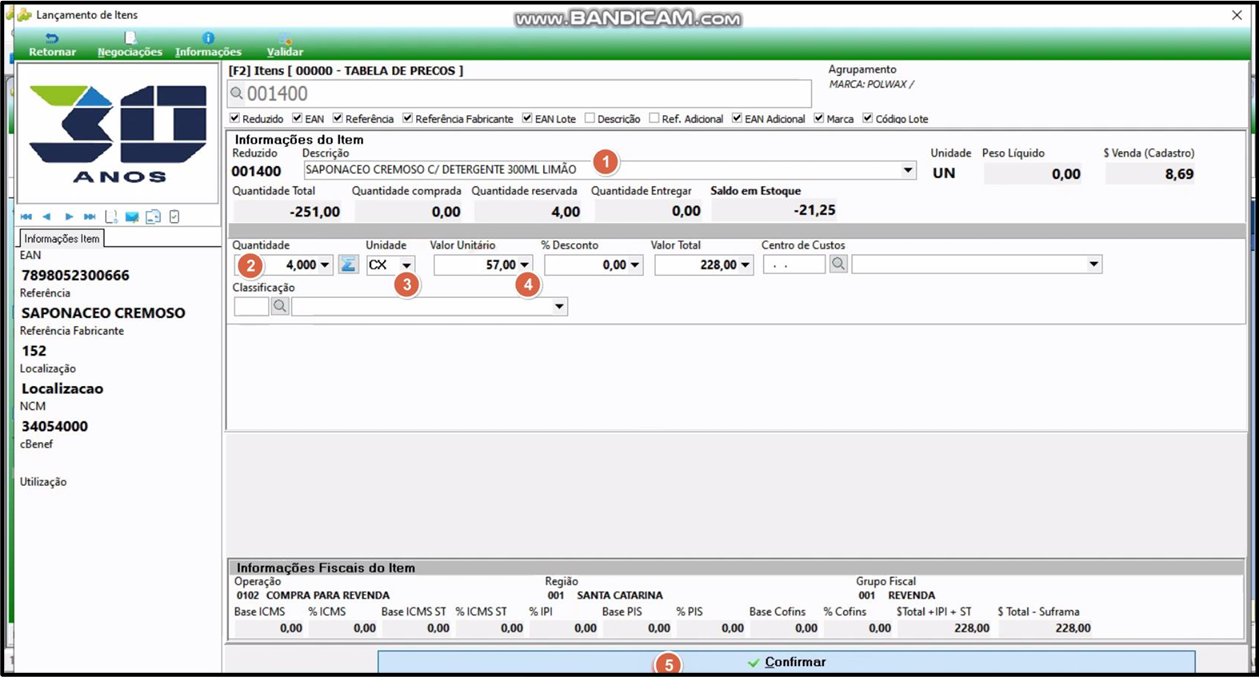Toggle the EAN Lote checkbox

527,118
